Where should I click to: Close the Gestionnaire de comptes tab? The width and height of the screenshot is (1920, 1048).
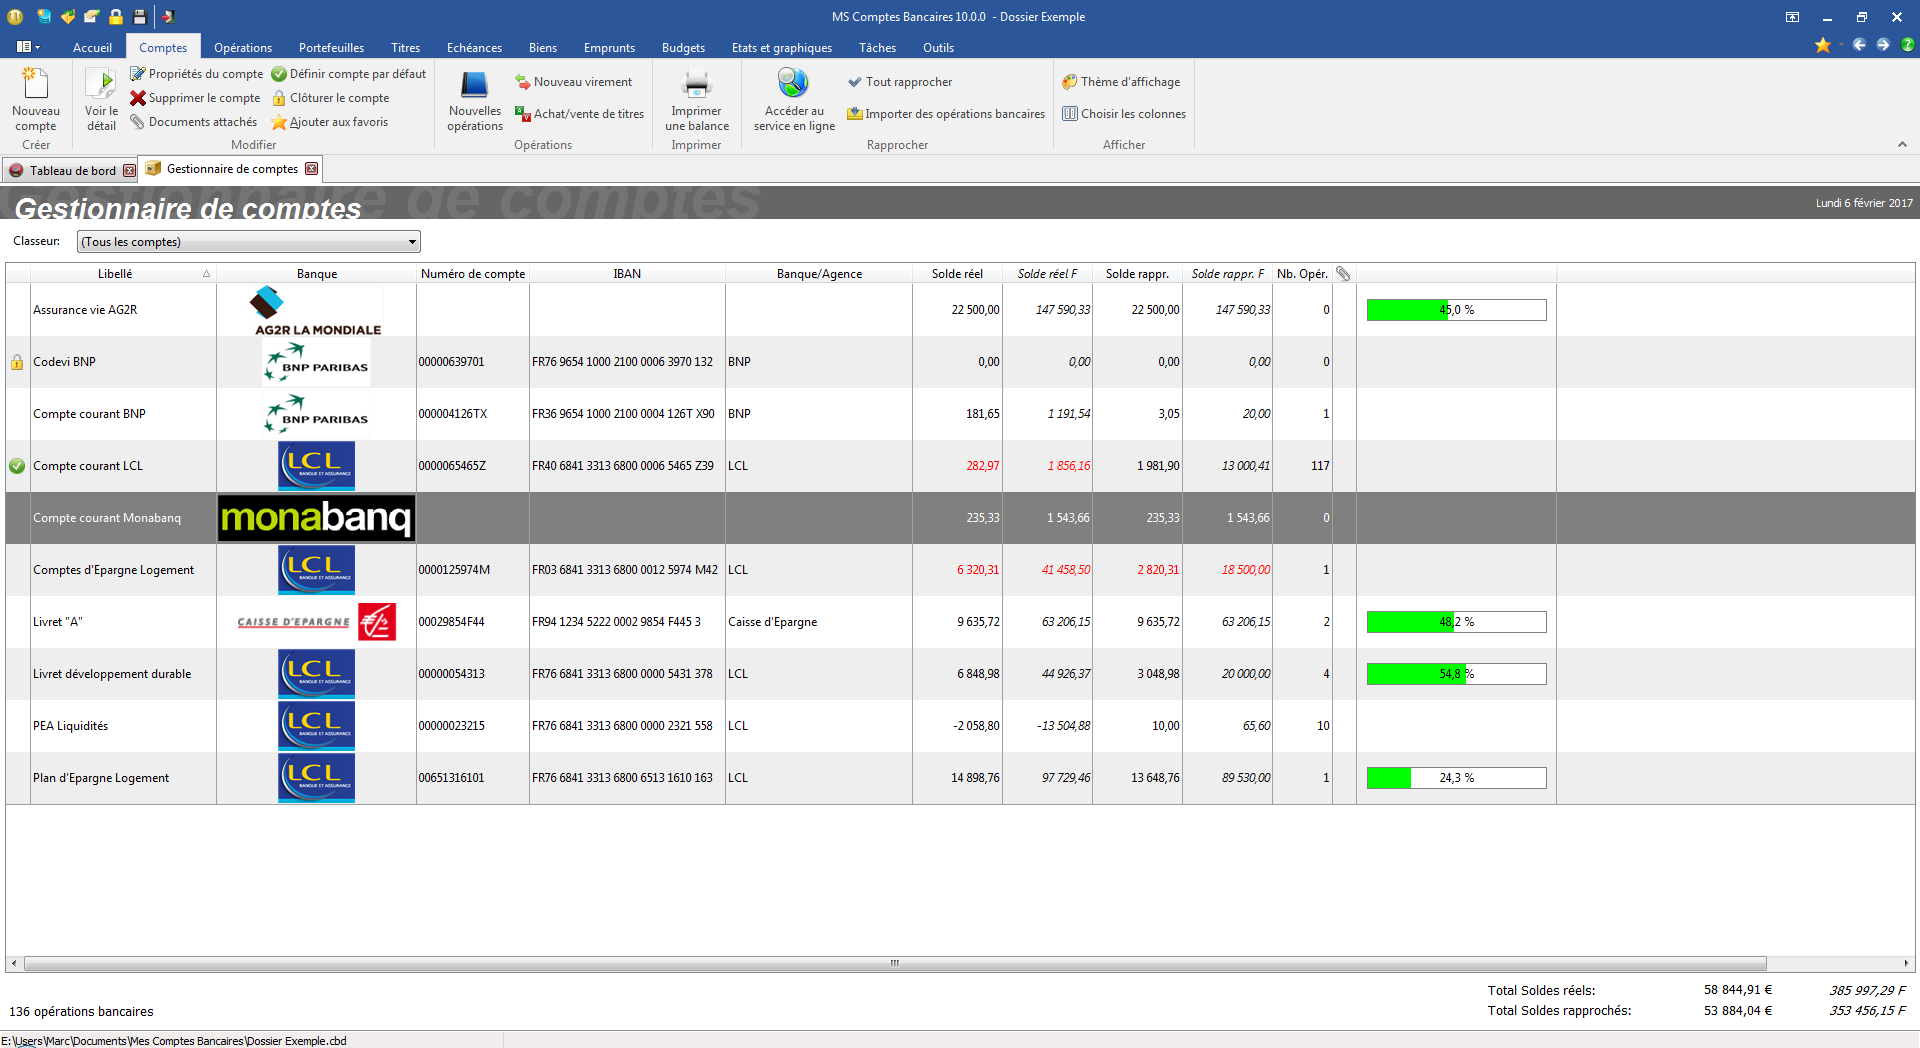311,169
